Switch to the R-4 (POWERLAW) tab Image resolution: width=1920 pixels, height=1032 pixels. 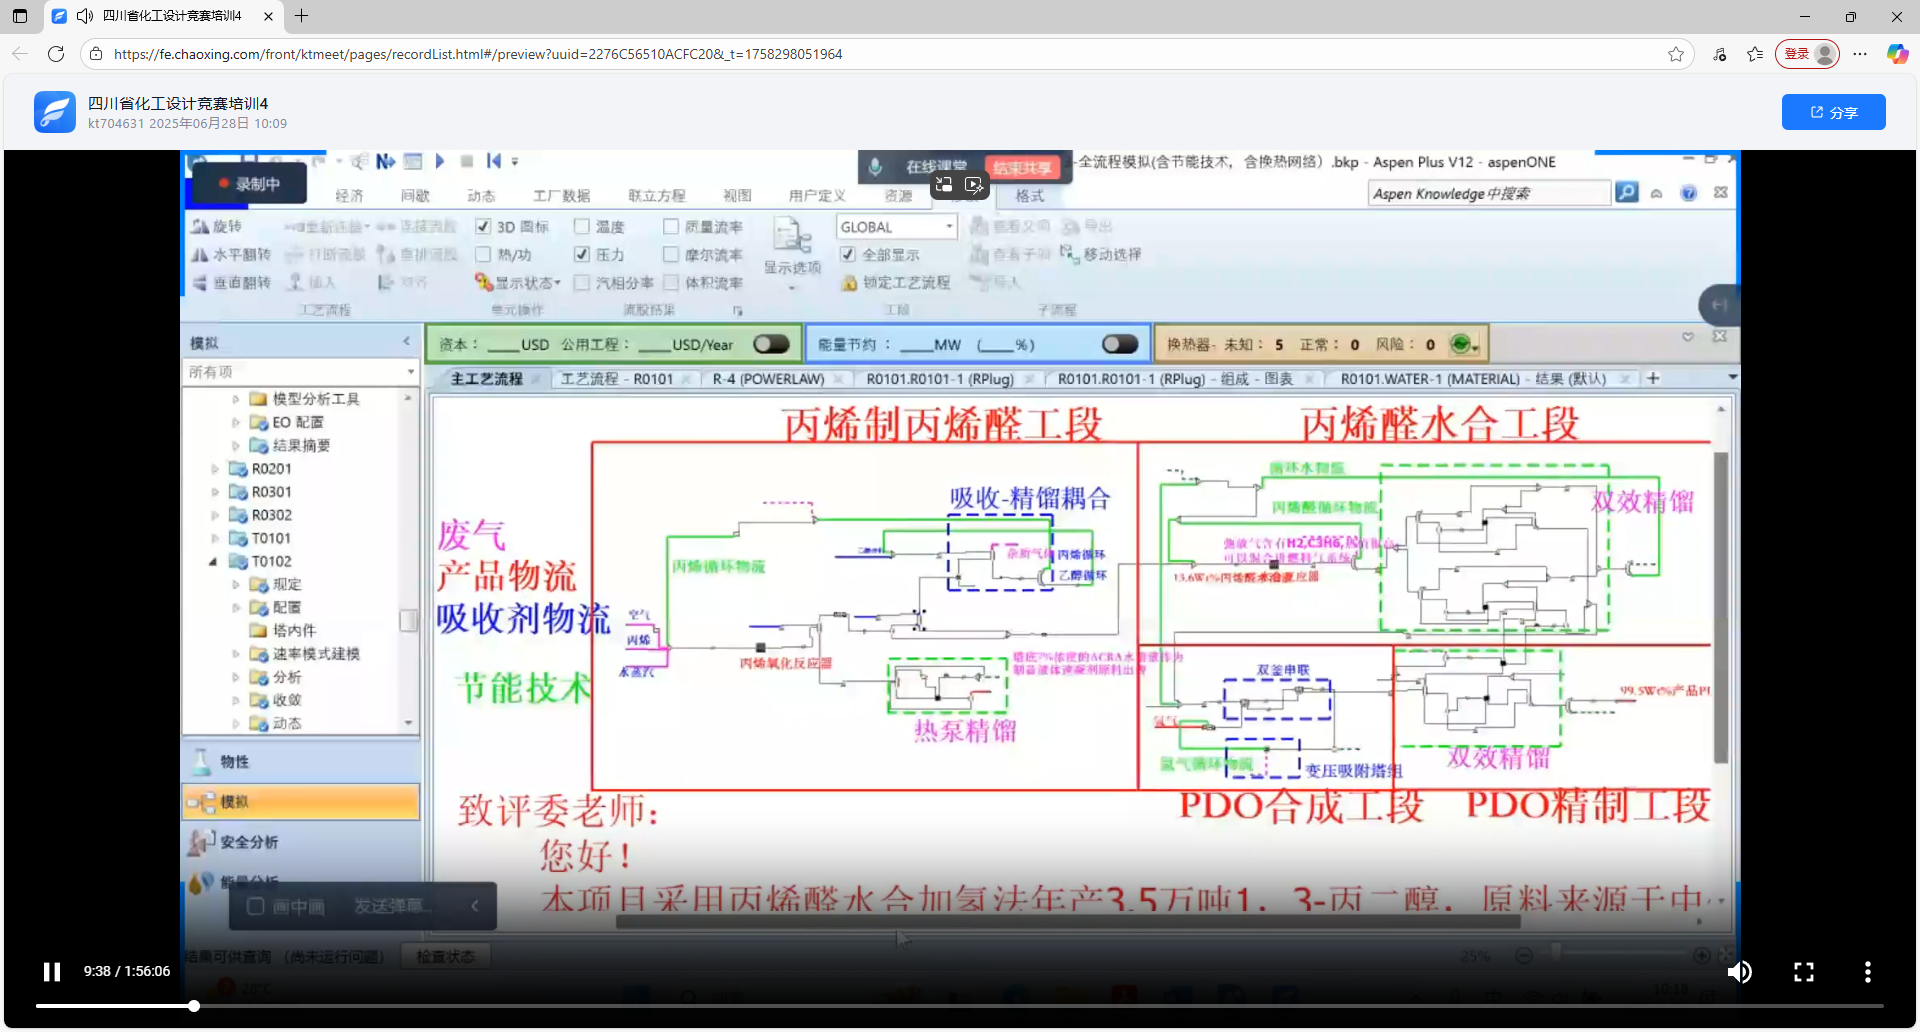tap(768, 379)
